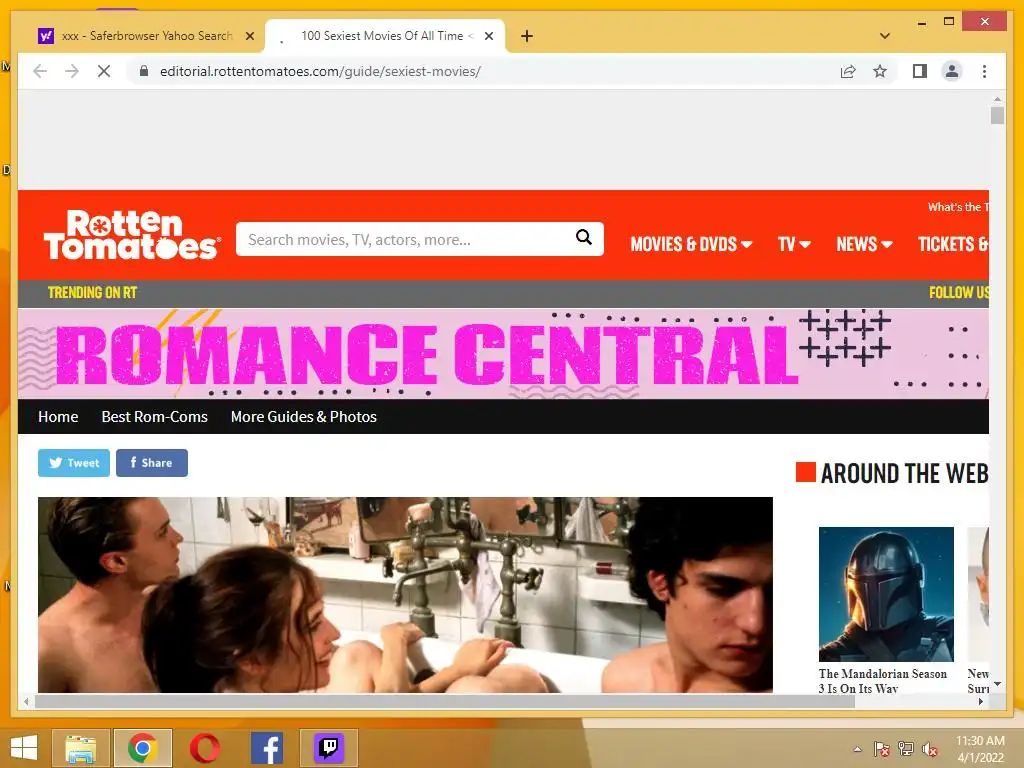Click the scroll-right arrow
Viewport: 1024px width, 768px height.
(x=981, y=701)
